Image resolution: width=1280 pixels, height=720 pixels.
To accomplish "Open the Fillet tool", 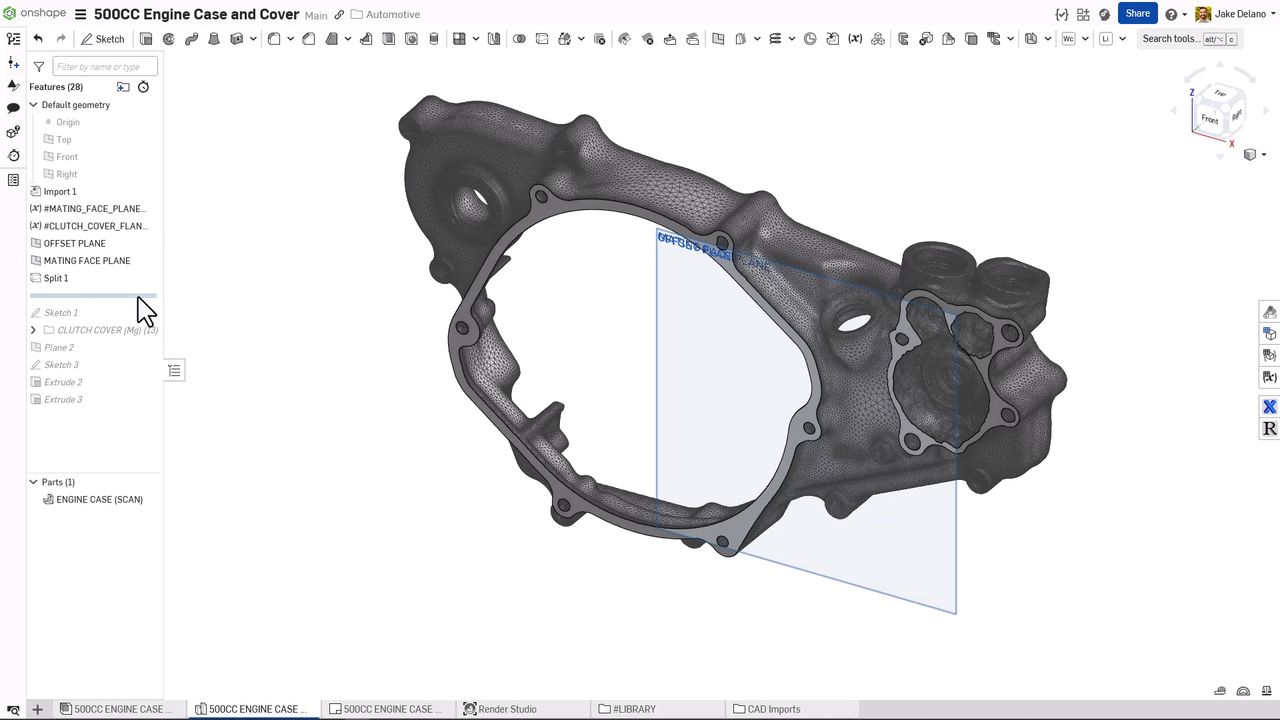I will point(274,38).
